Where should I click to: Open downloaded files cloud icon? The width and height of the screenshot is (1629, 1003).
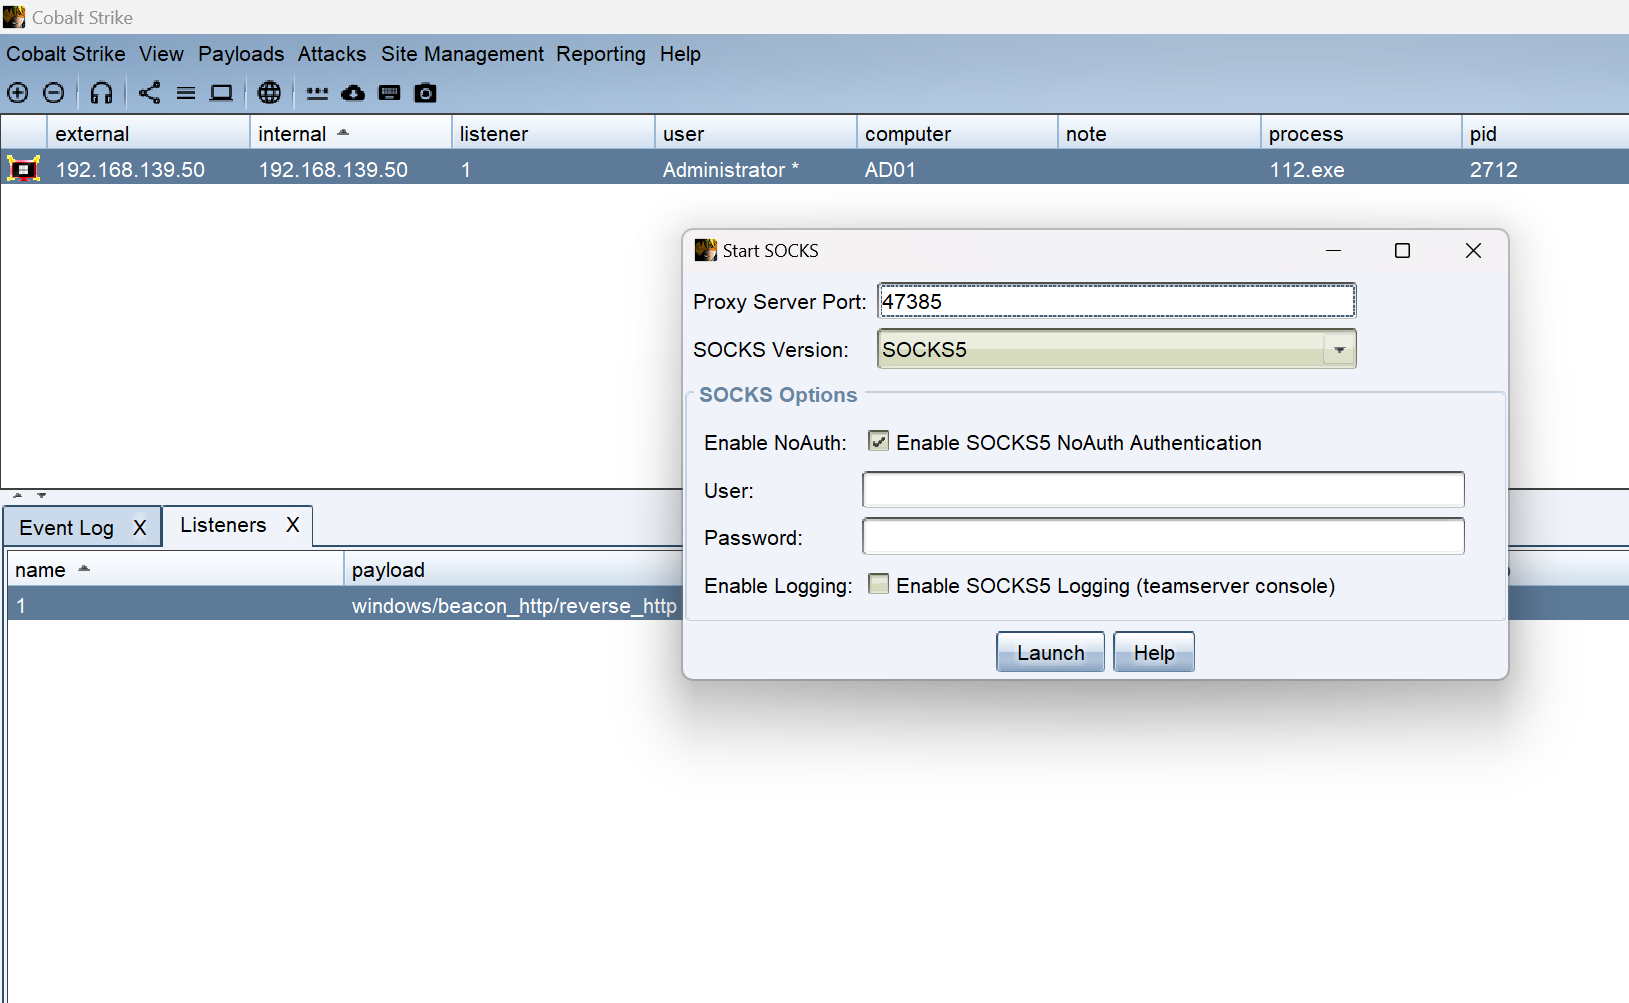click(x=353, y=93)
